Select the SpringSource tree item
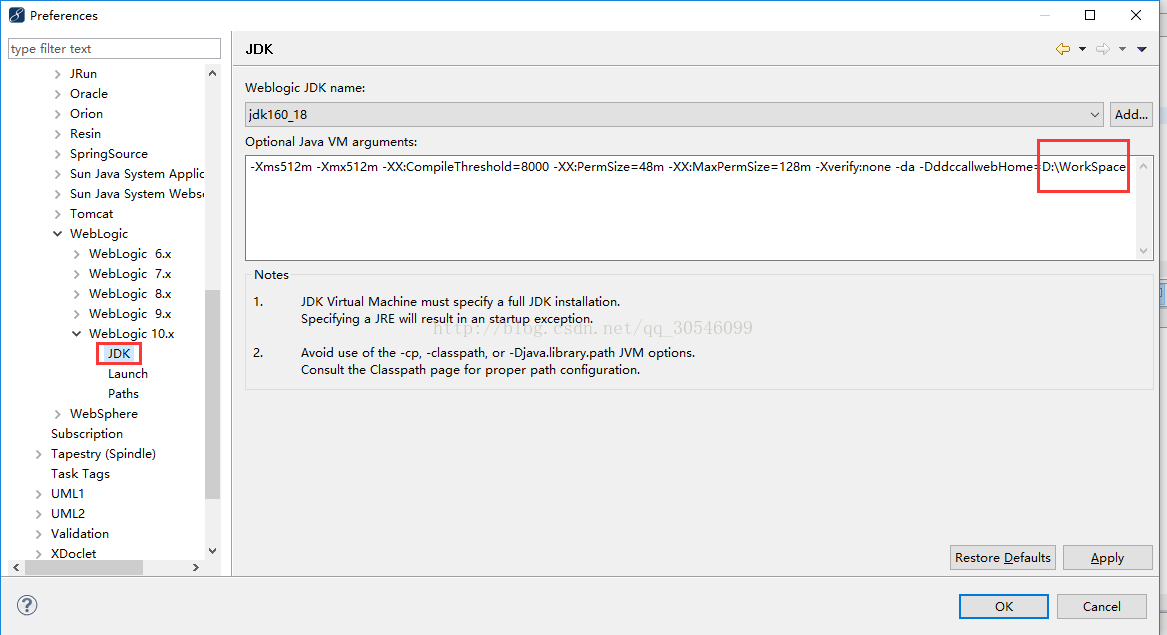Viewport: 1167px width, 635px height. (x=109, y=154)
